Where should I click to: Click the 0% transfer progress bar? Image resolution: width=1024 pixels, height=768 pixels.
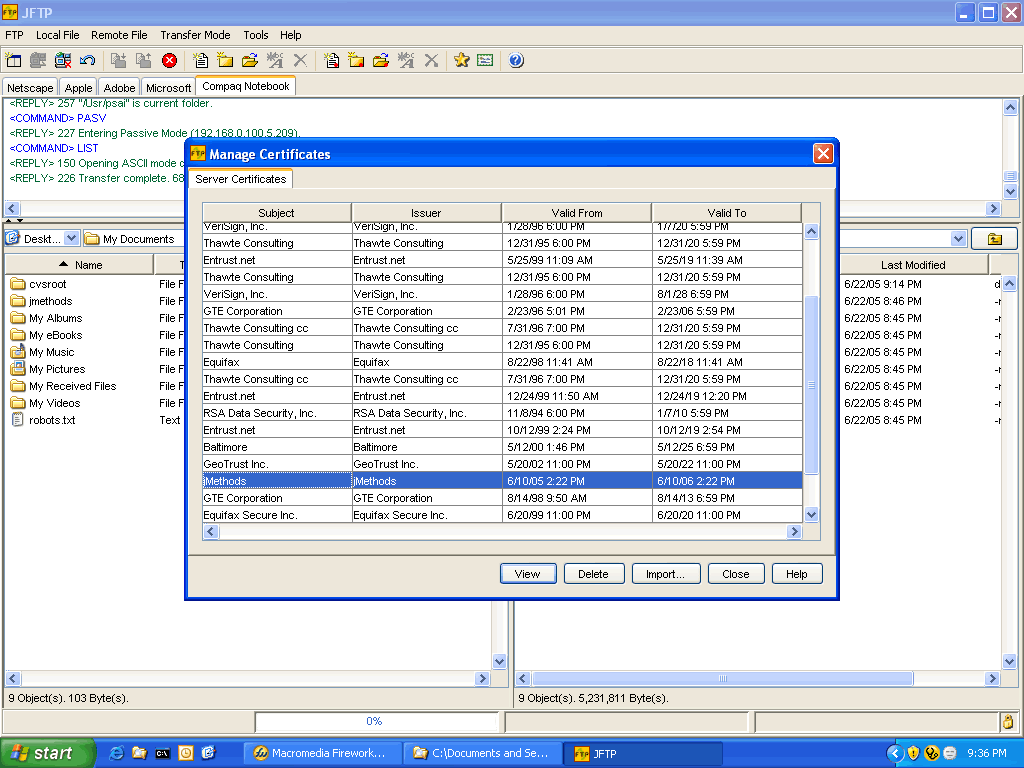pos(375,722)
